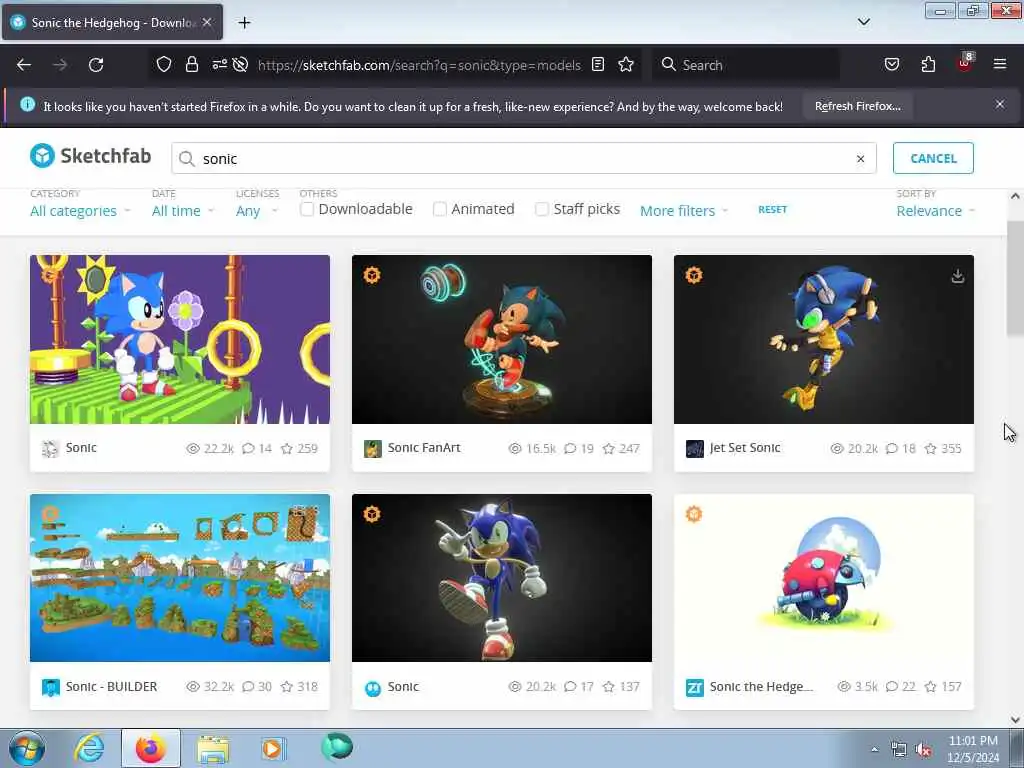
Task: Click the Sketchfab logo
Action: click(x=91, y=156)
